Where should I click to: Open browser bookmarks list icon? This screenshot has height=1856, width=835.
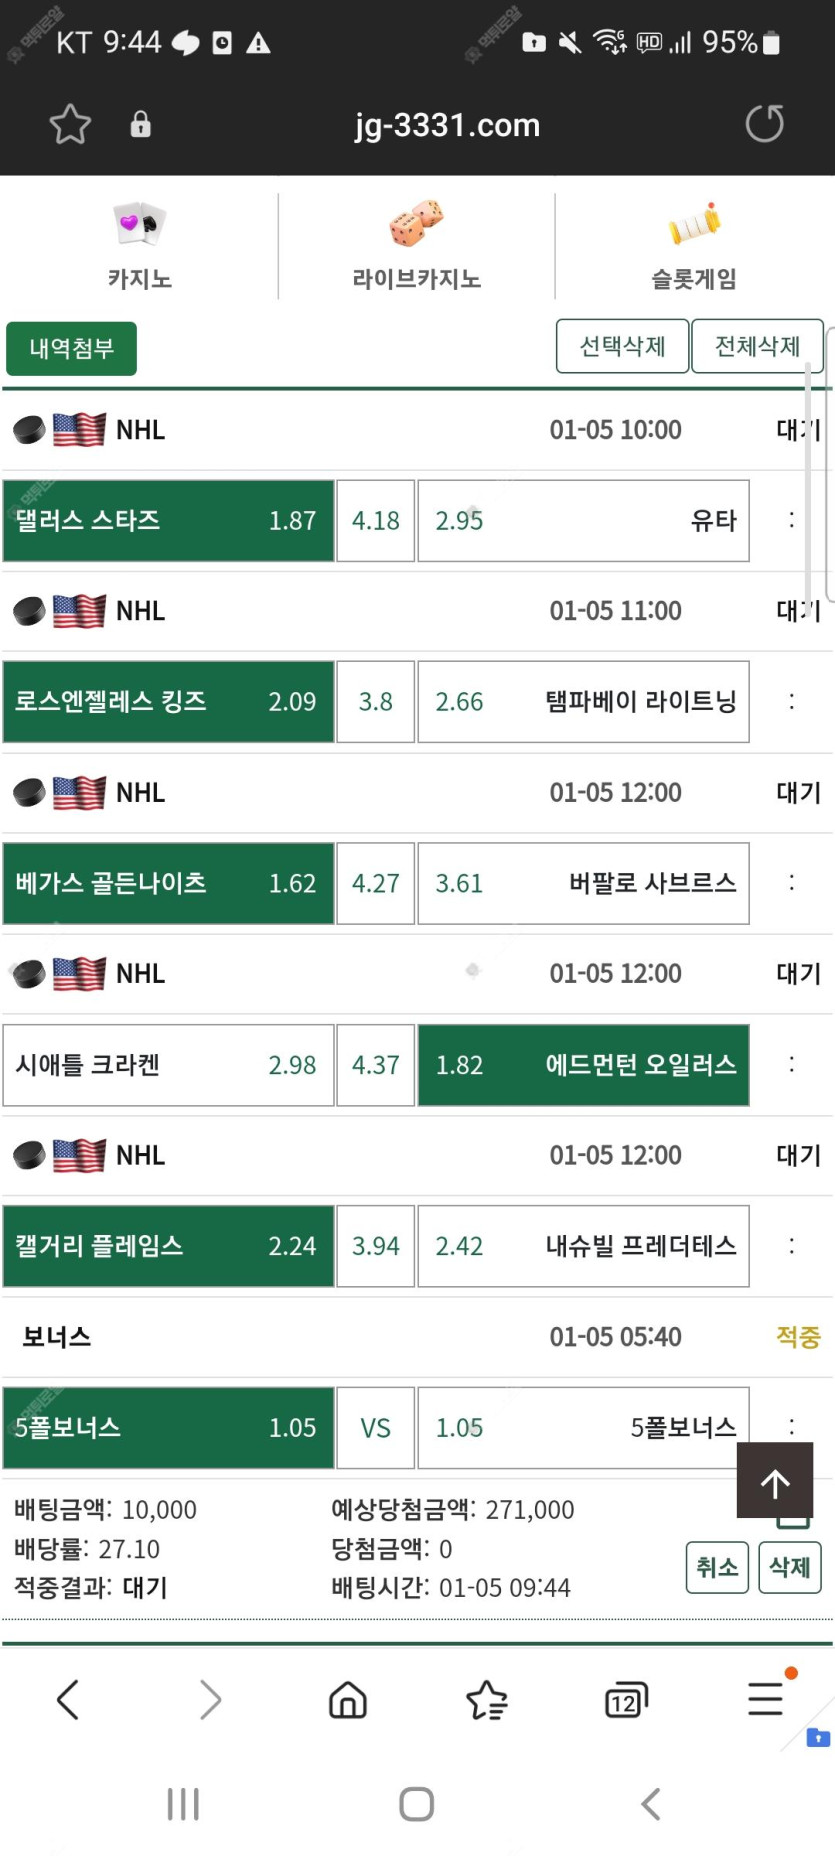[x=487, y=1699]
